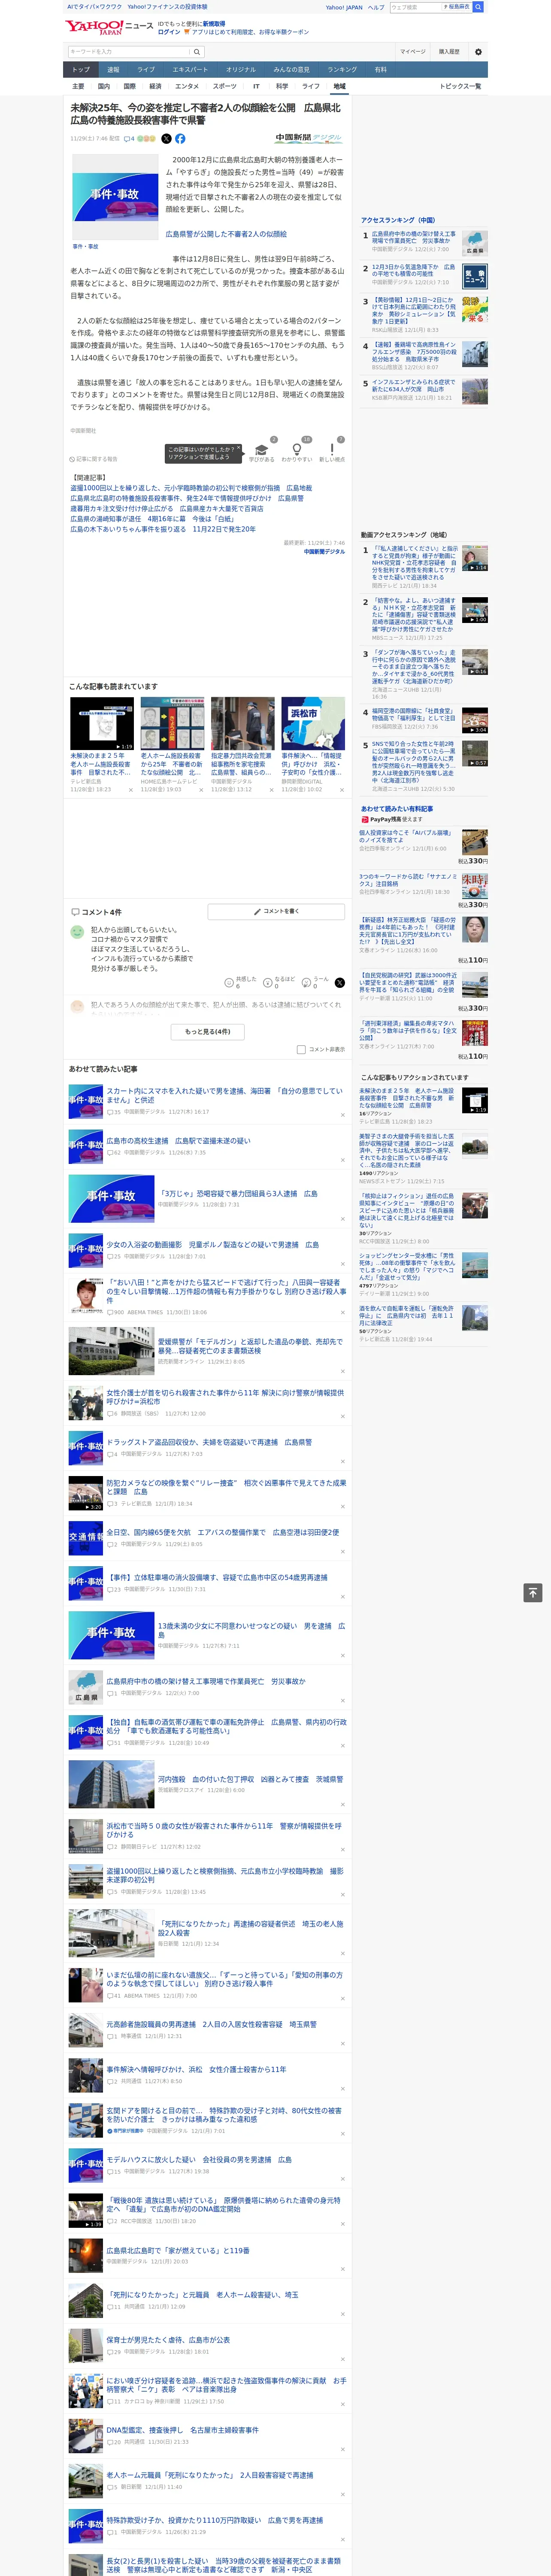React with わかりやすい lightbulb icon

tap(297, 451)
